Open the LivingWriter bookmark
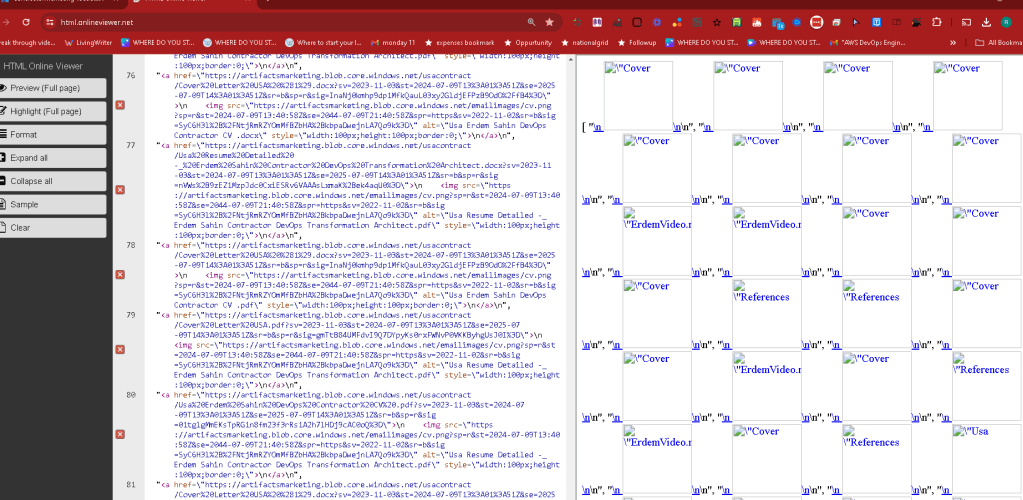Viewport: 1023px width, 500px height. coord(88,42)
